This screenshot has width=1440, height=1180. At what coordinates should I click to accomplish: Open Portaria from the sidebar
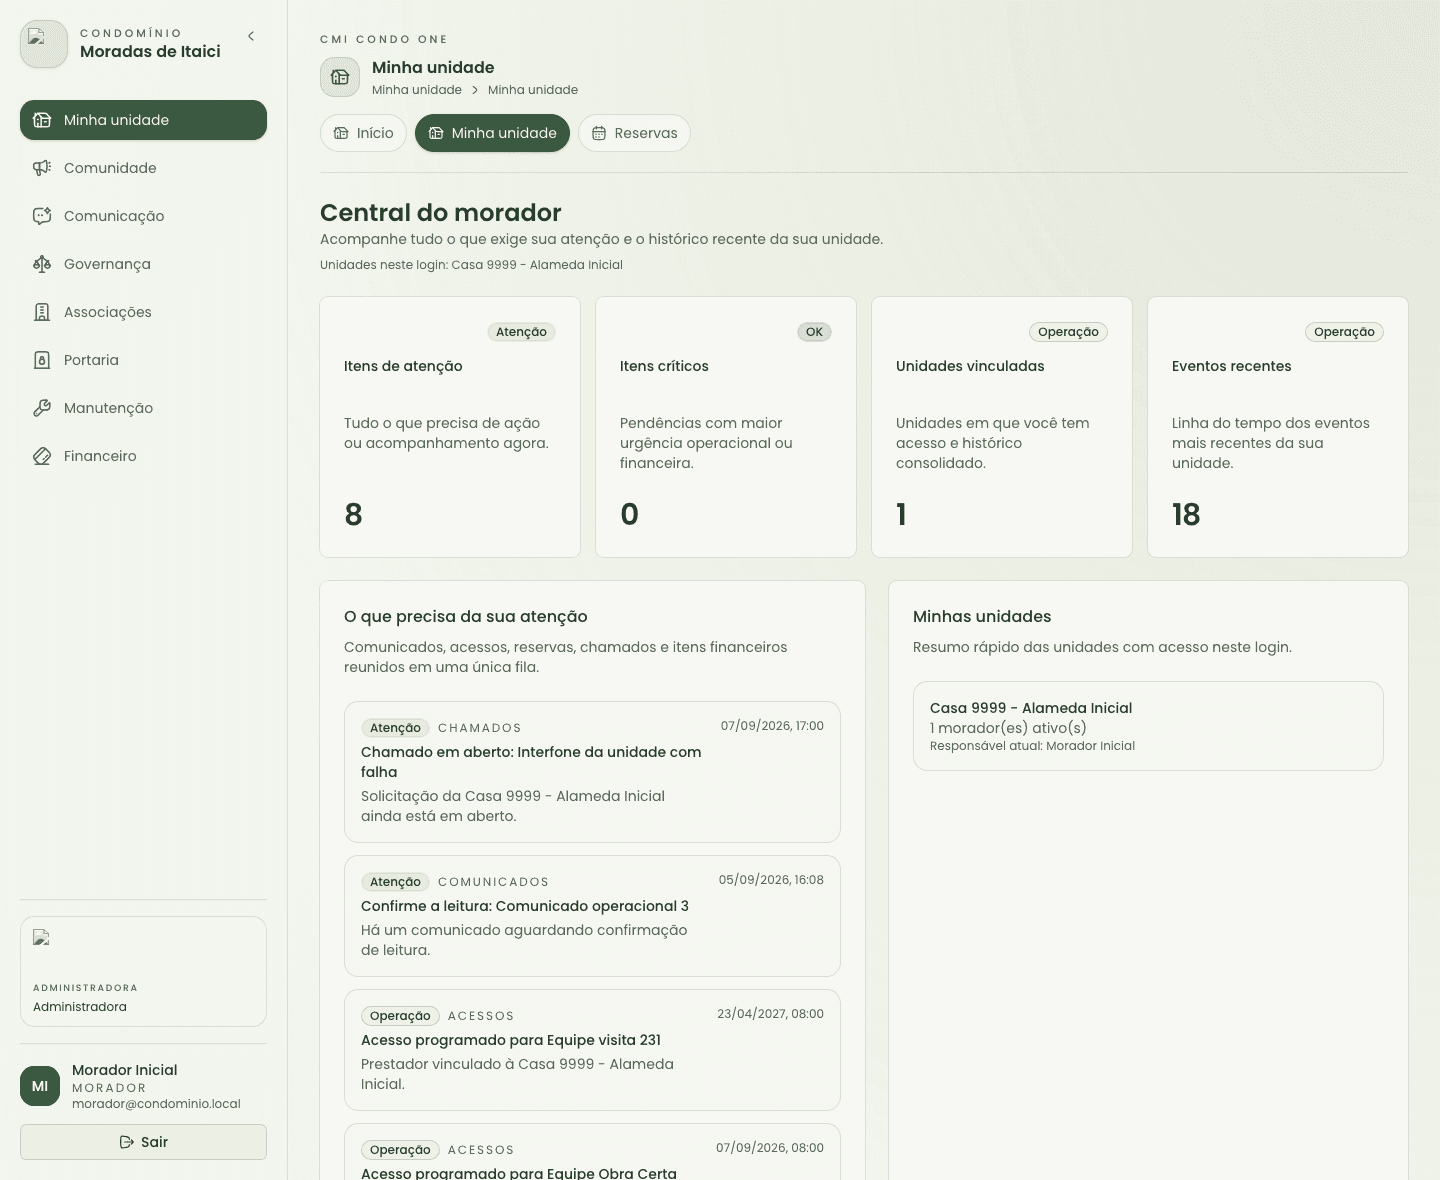(x=143, y=360)
